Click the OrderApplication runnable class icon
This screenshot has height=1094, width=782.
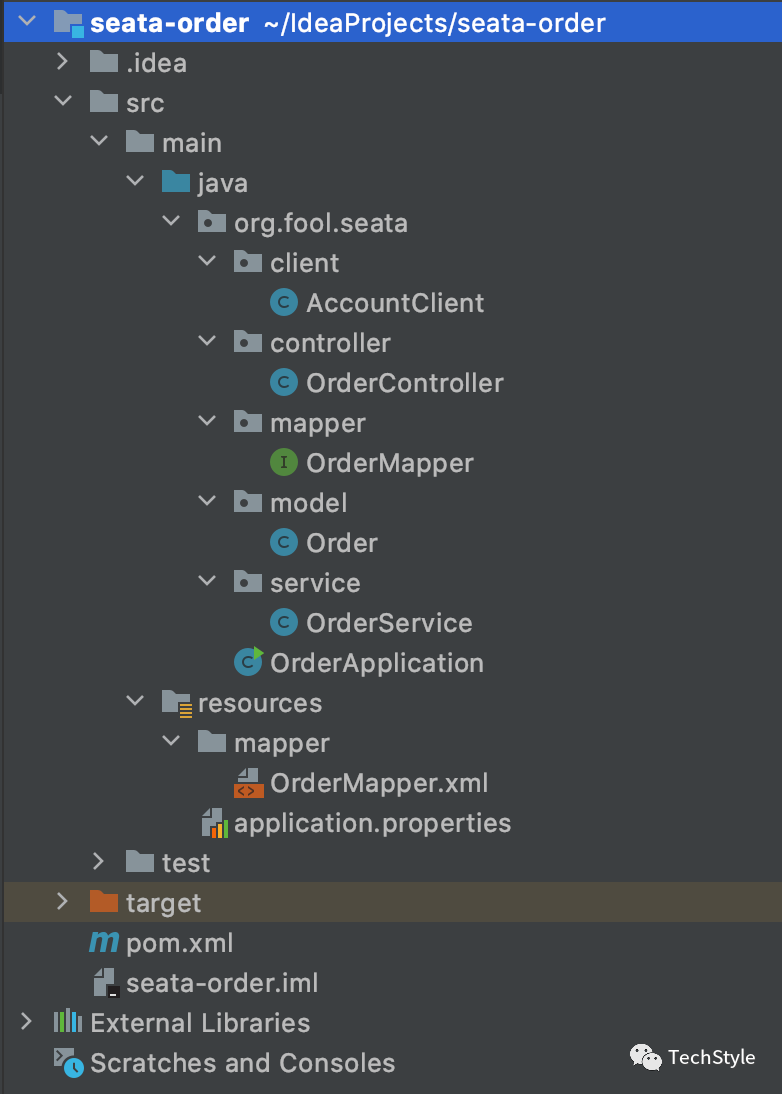click(248, 662)
